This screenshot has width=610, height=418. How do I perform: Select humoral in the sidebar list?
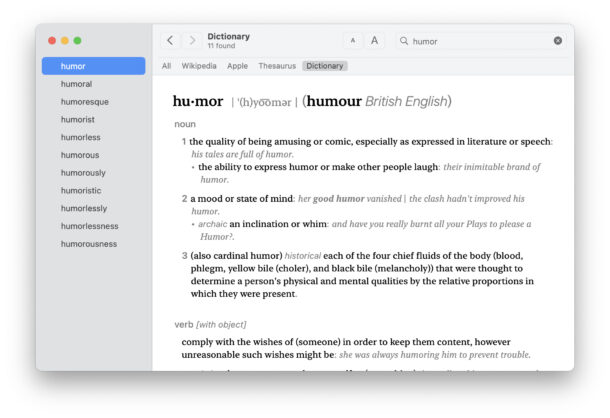76,84
